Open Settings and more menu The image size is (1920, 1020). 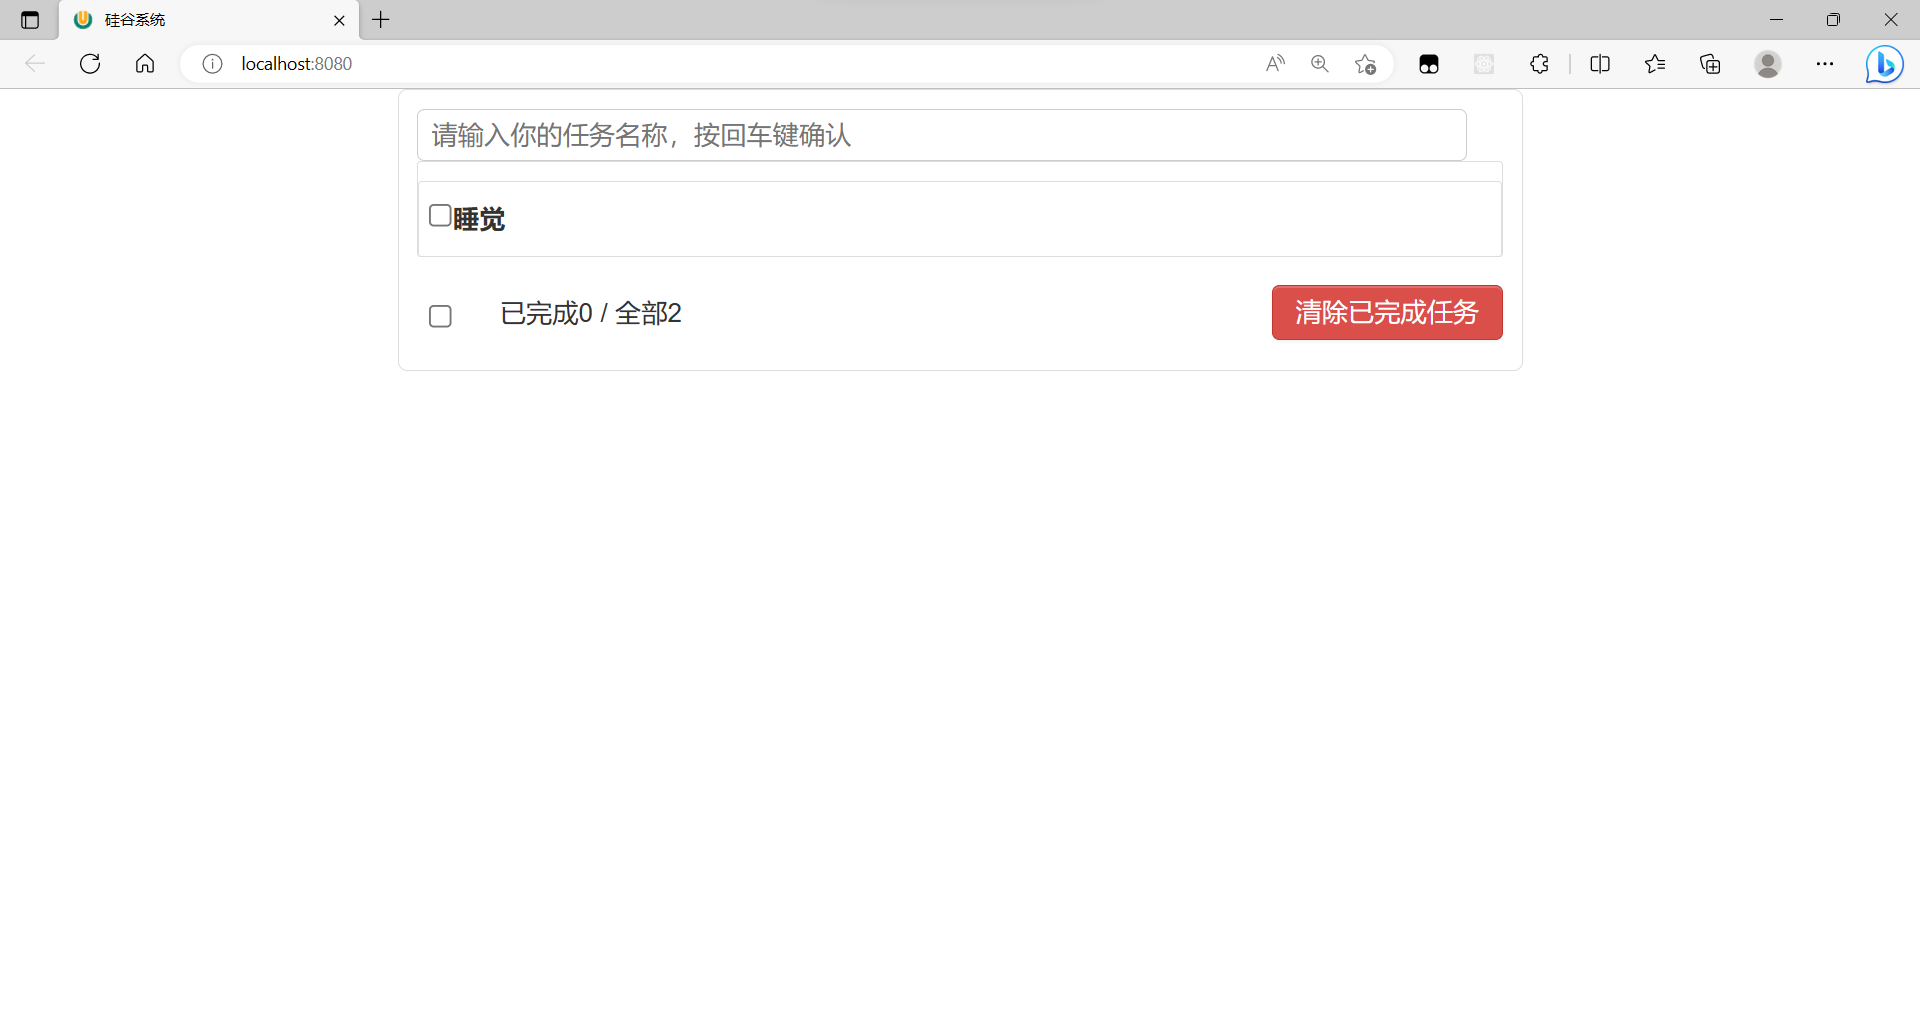coord(1825,64)
